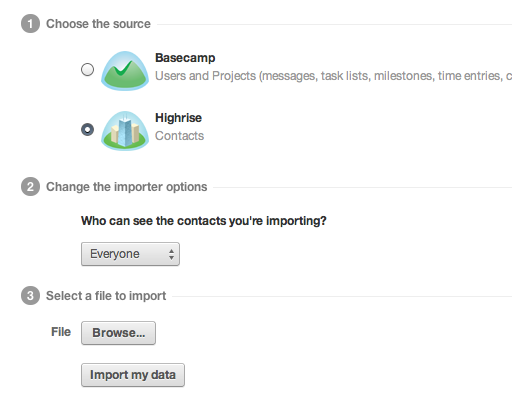Click the Browse... file button
512x405 pixels.
(118, 333)
